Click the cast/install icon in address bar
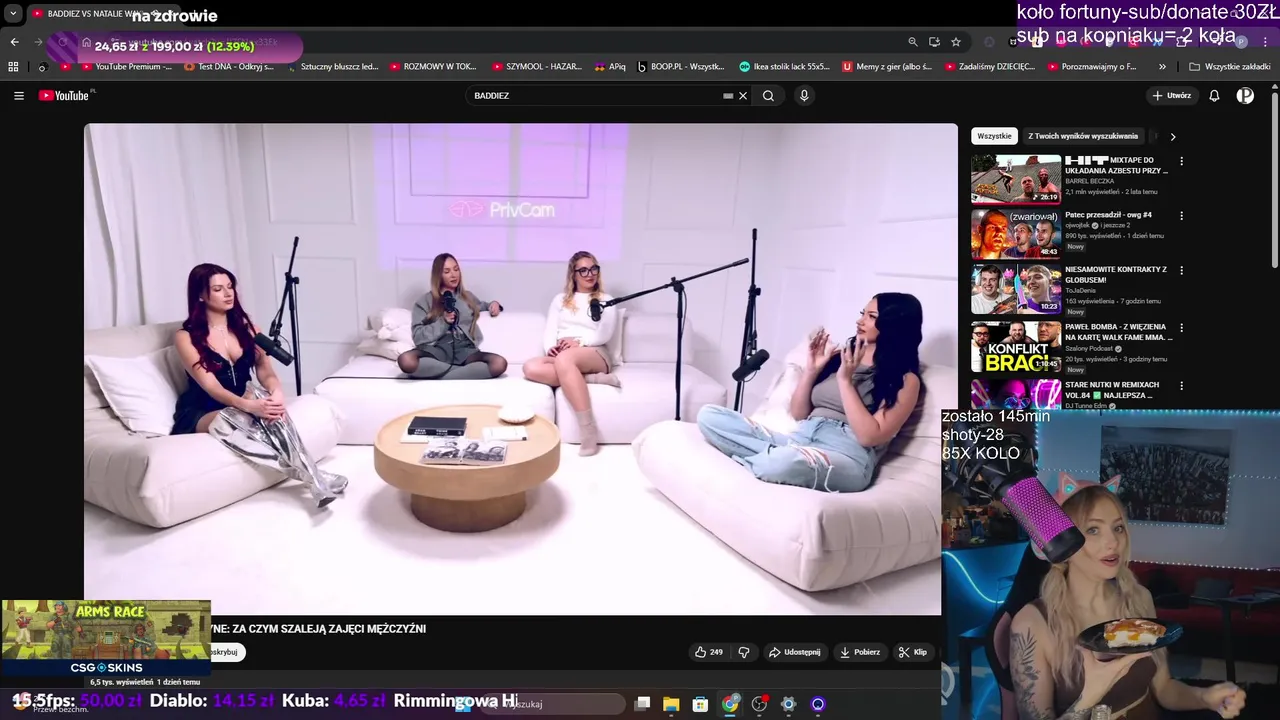The width and height of the screenshot is (1280, 720). tap(934, 42)
